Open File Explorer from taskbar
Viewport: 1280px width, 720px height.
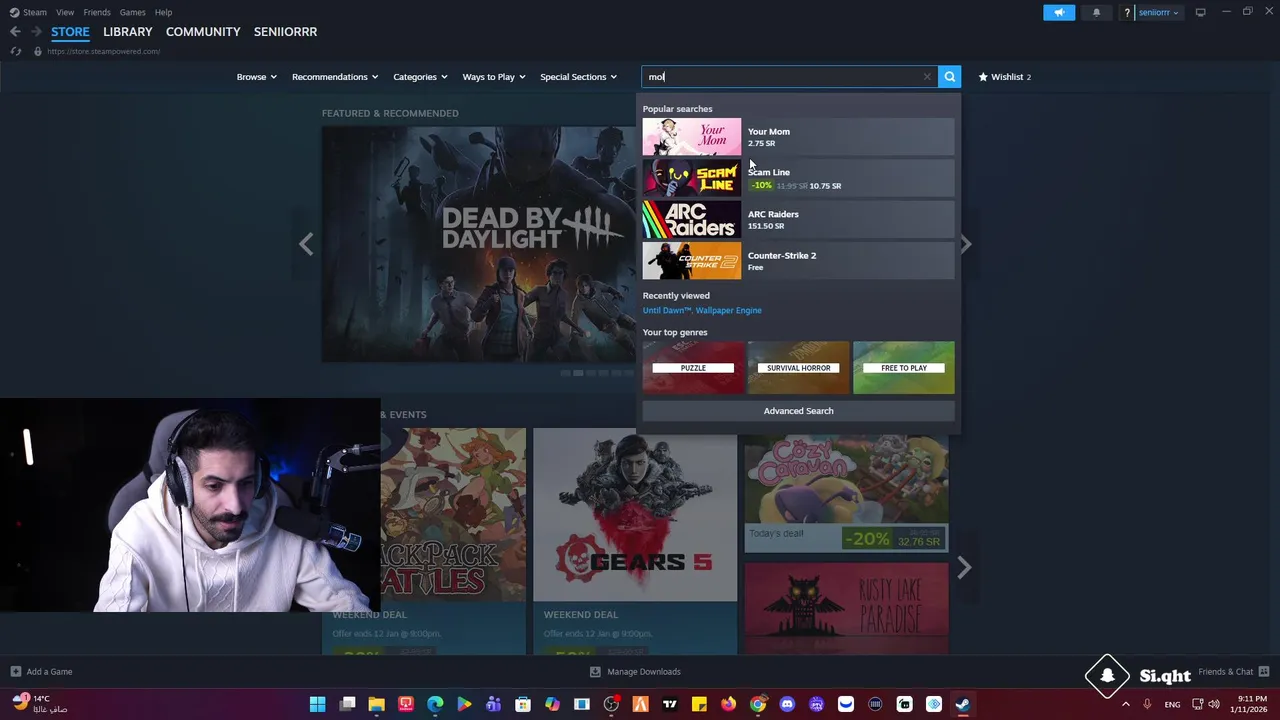[x=376, y=704]
